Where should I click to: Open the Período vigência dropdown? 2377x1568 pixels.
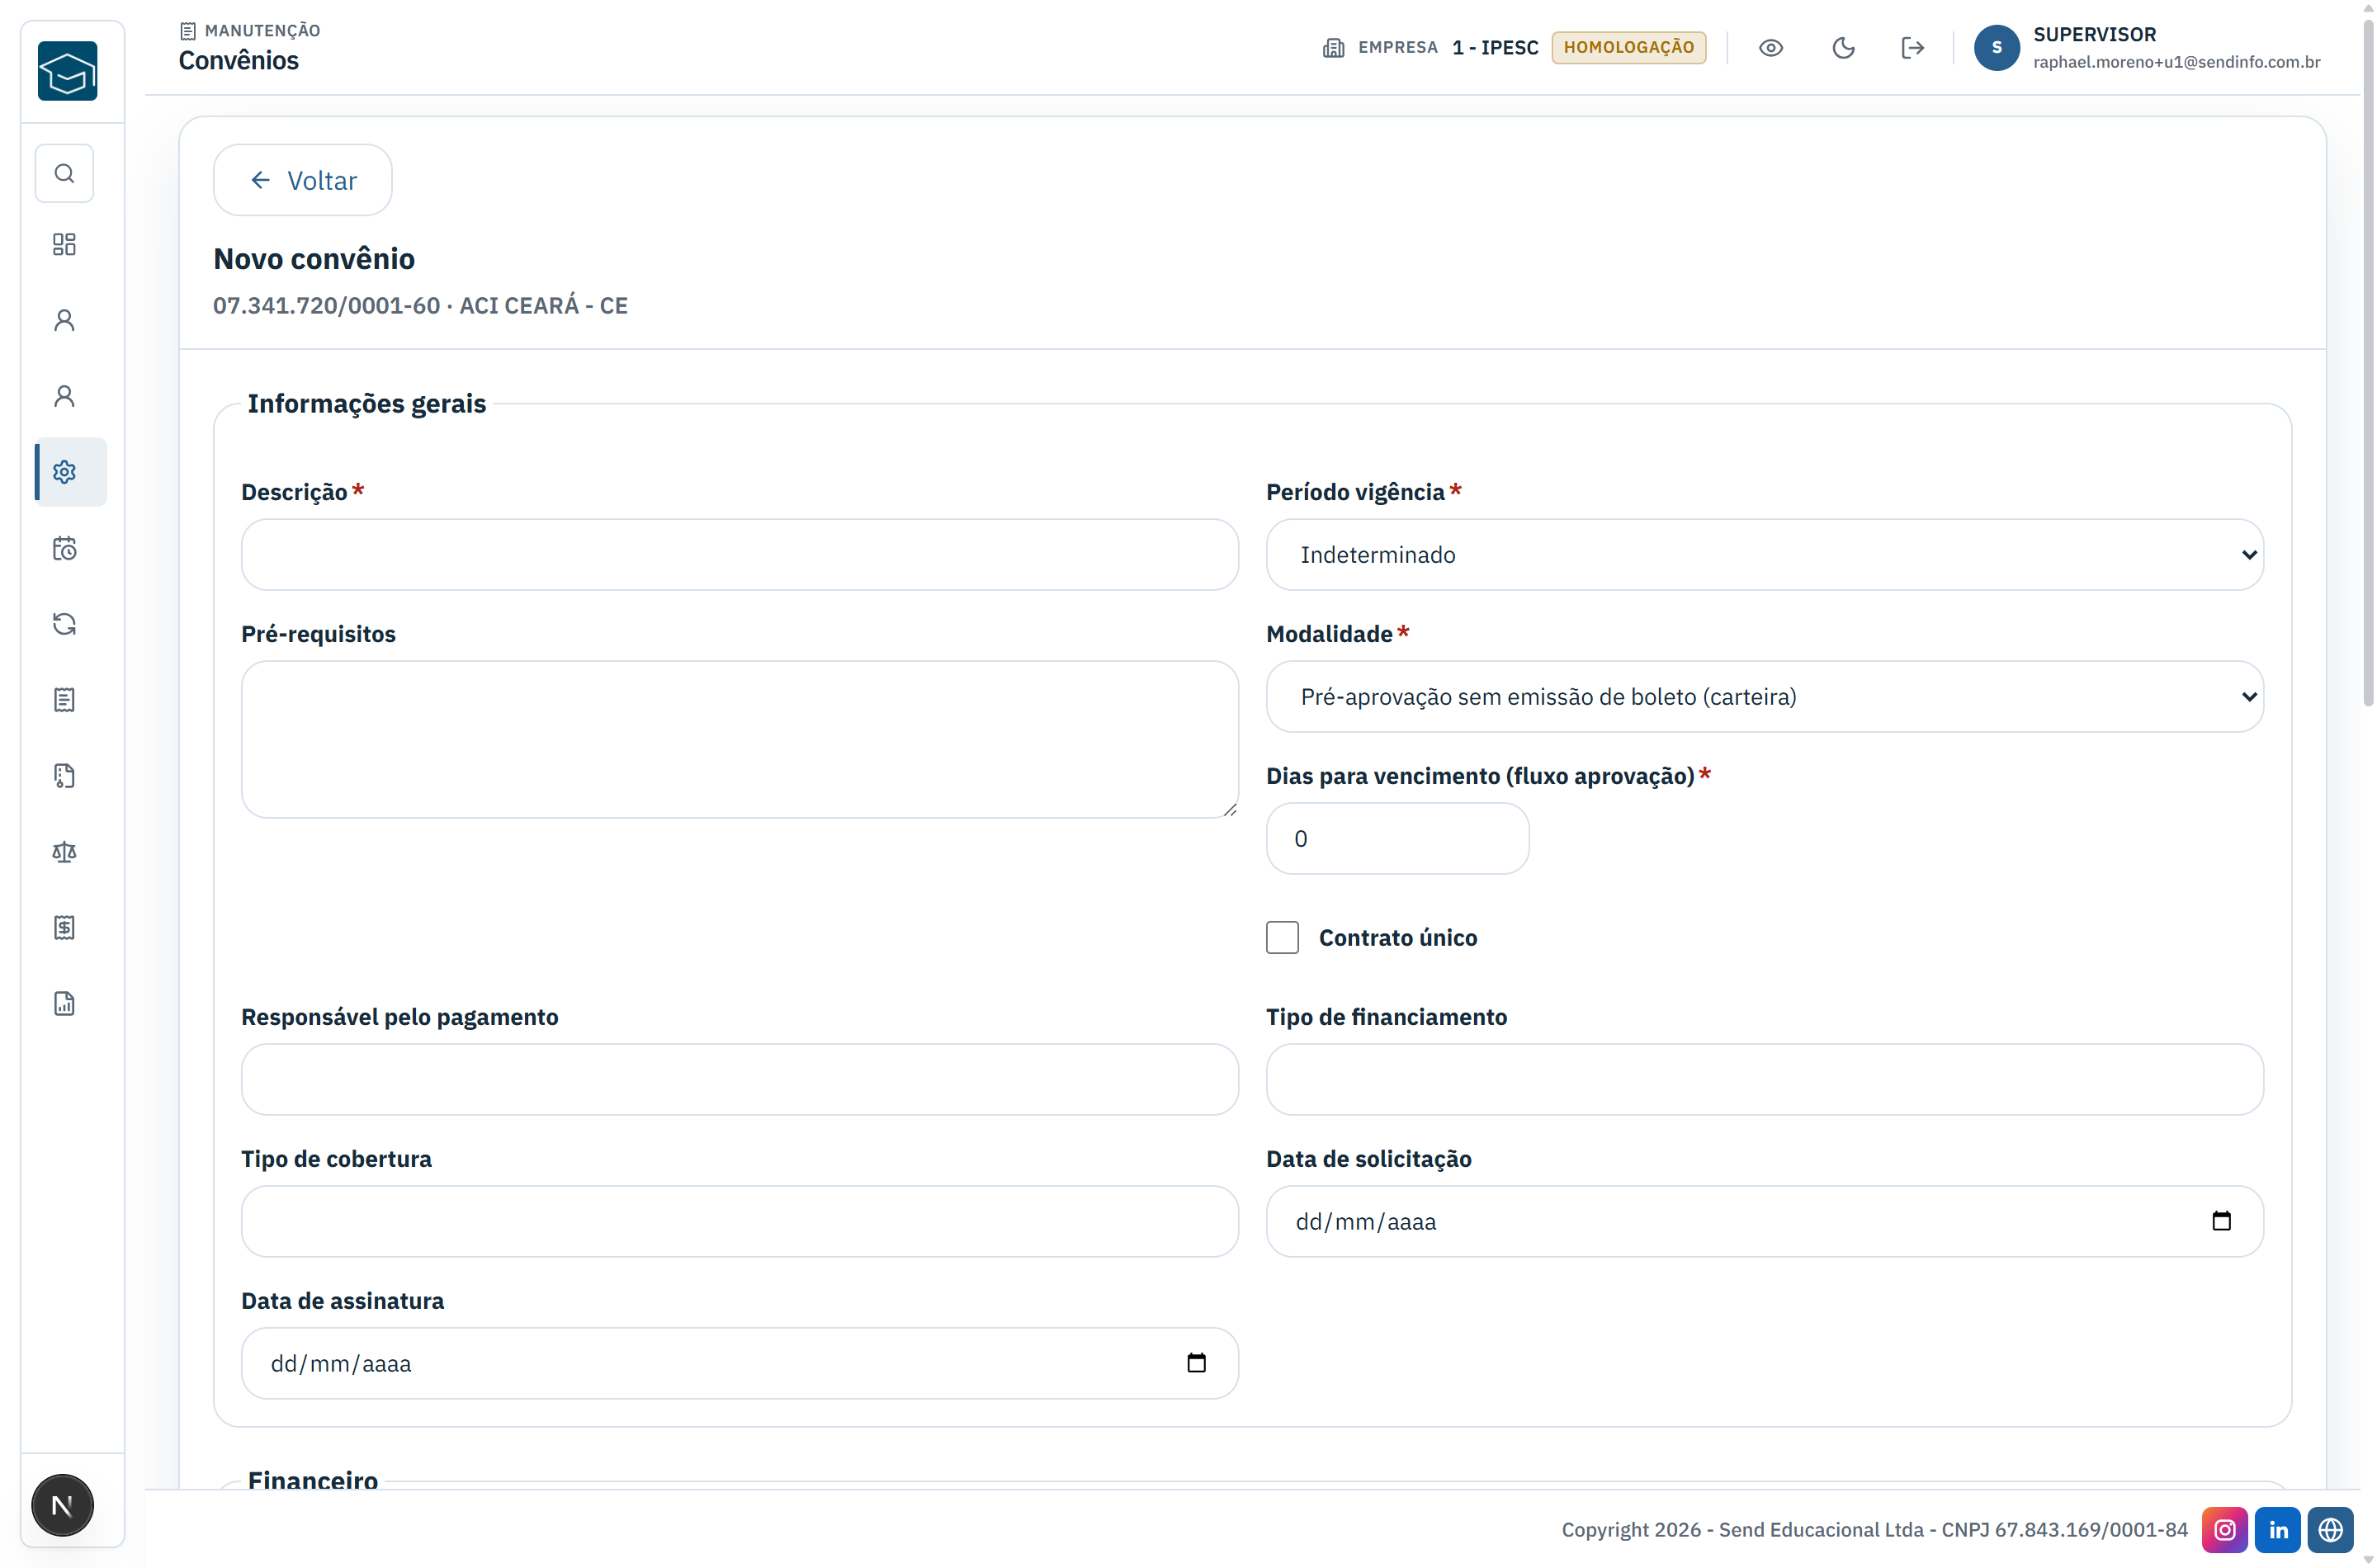(x=1764, y=555)
